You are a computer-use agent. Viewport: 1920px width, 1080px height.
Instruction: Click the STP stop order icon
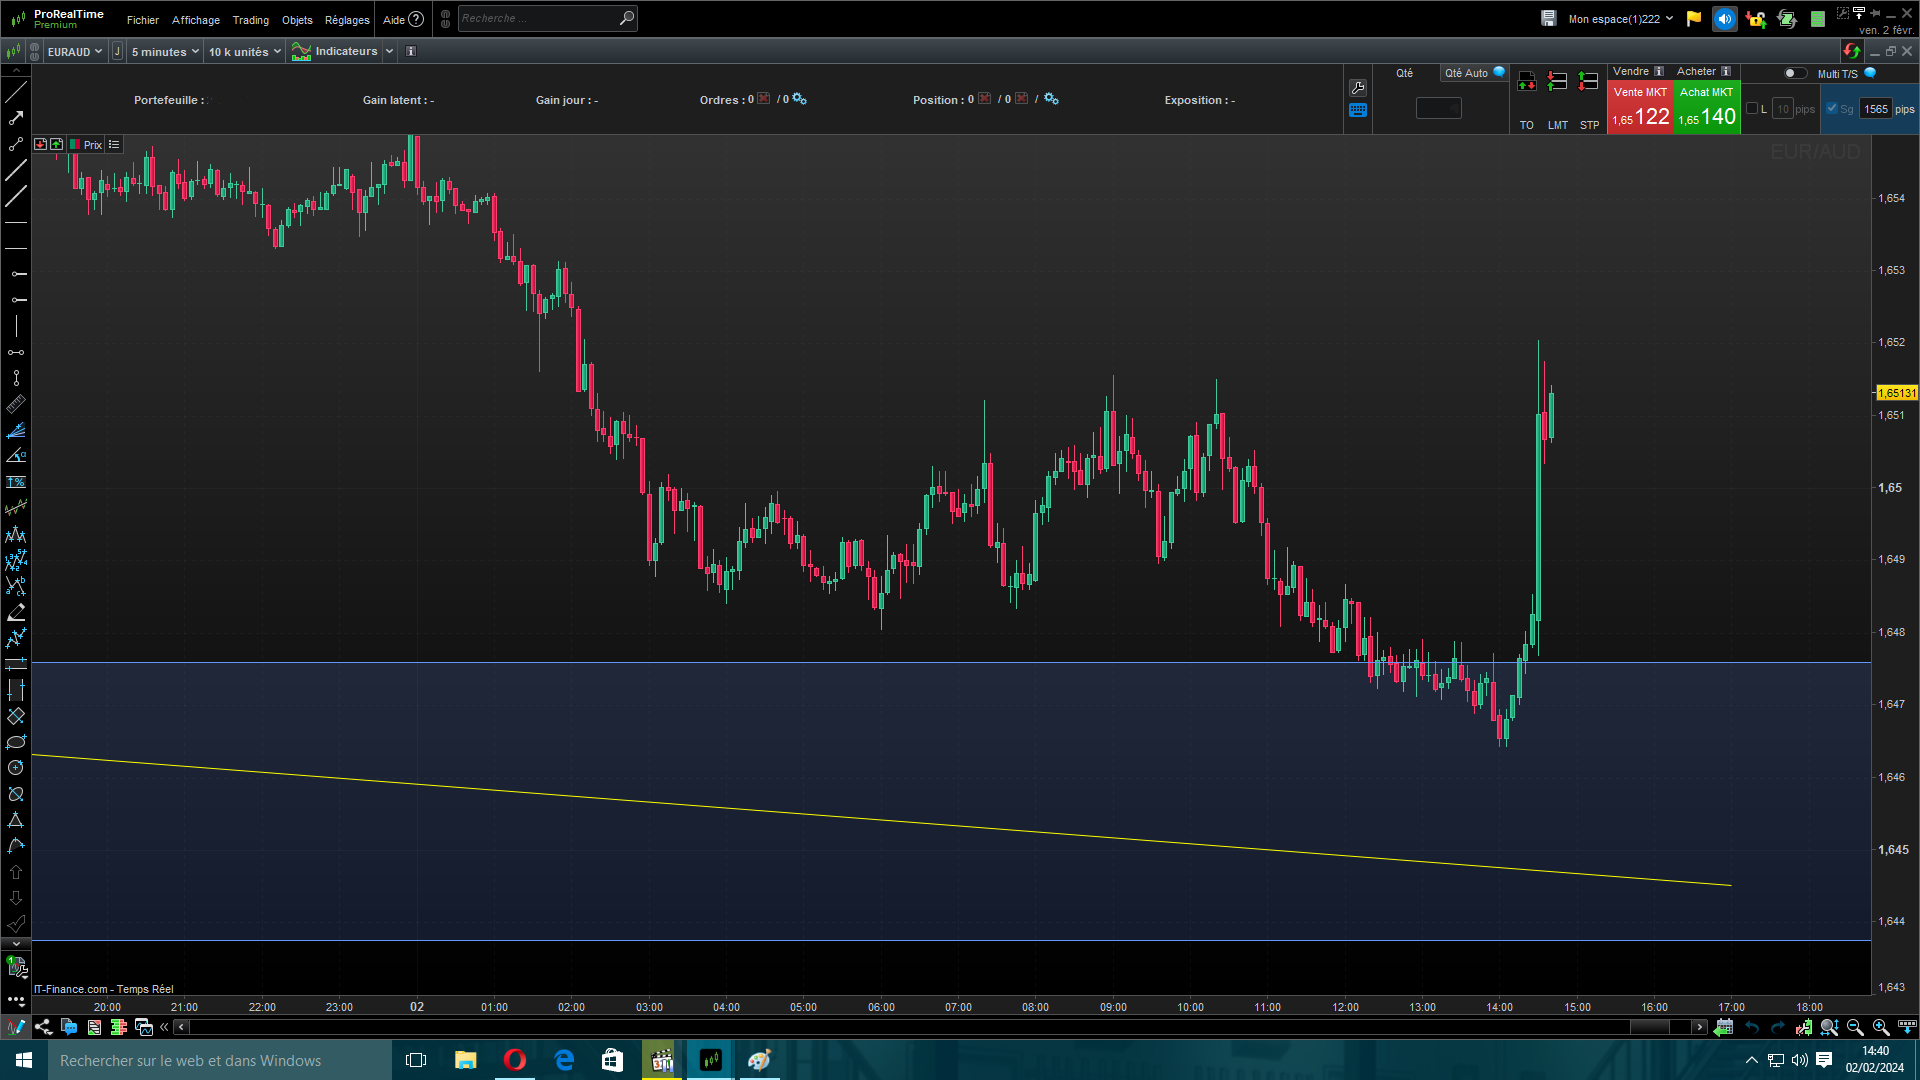pos(1588,83)
